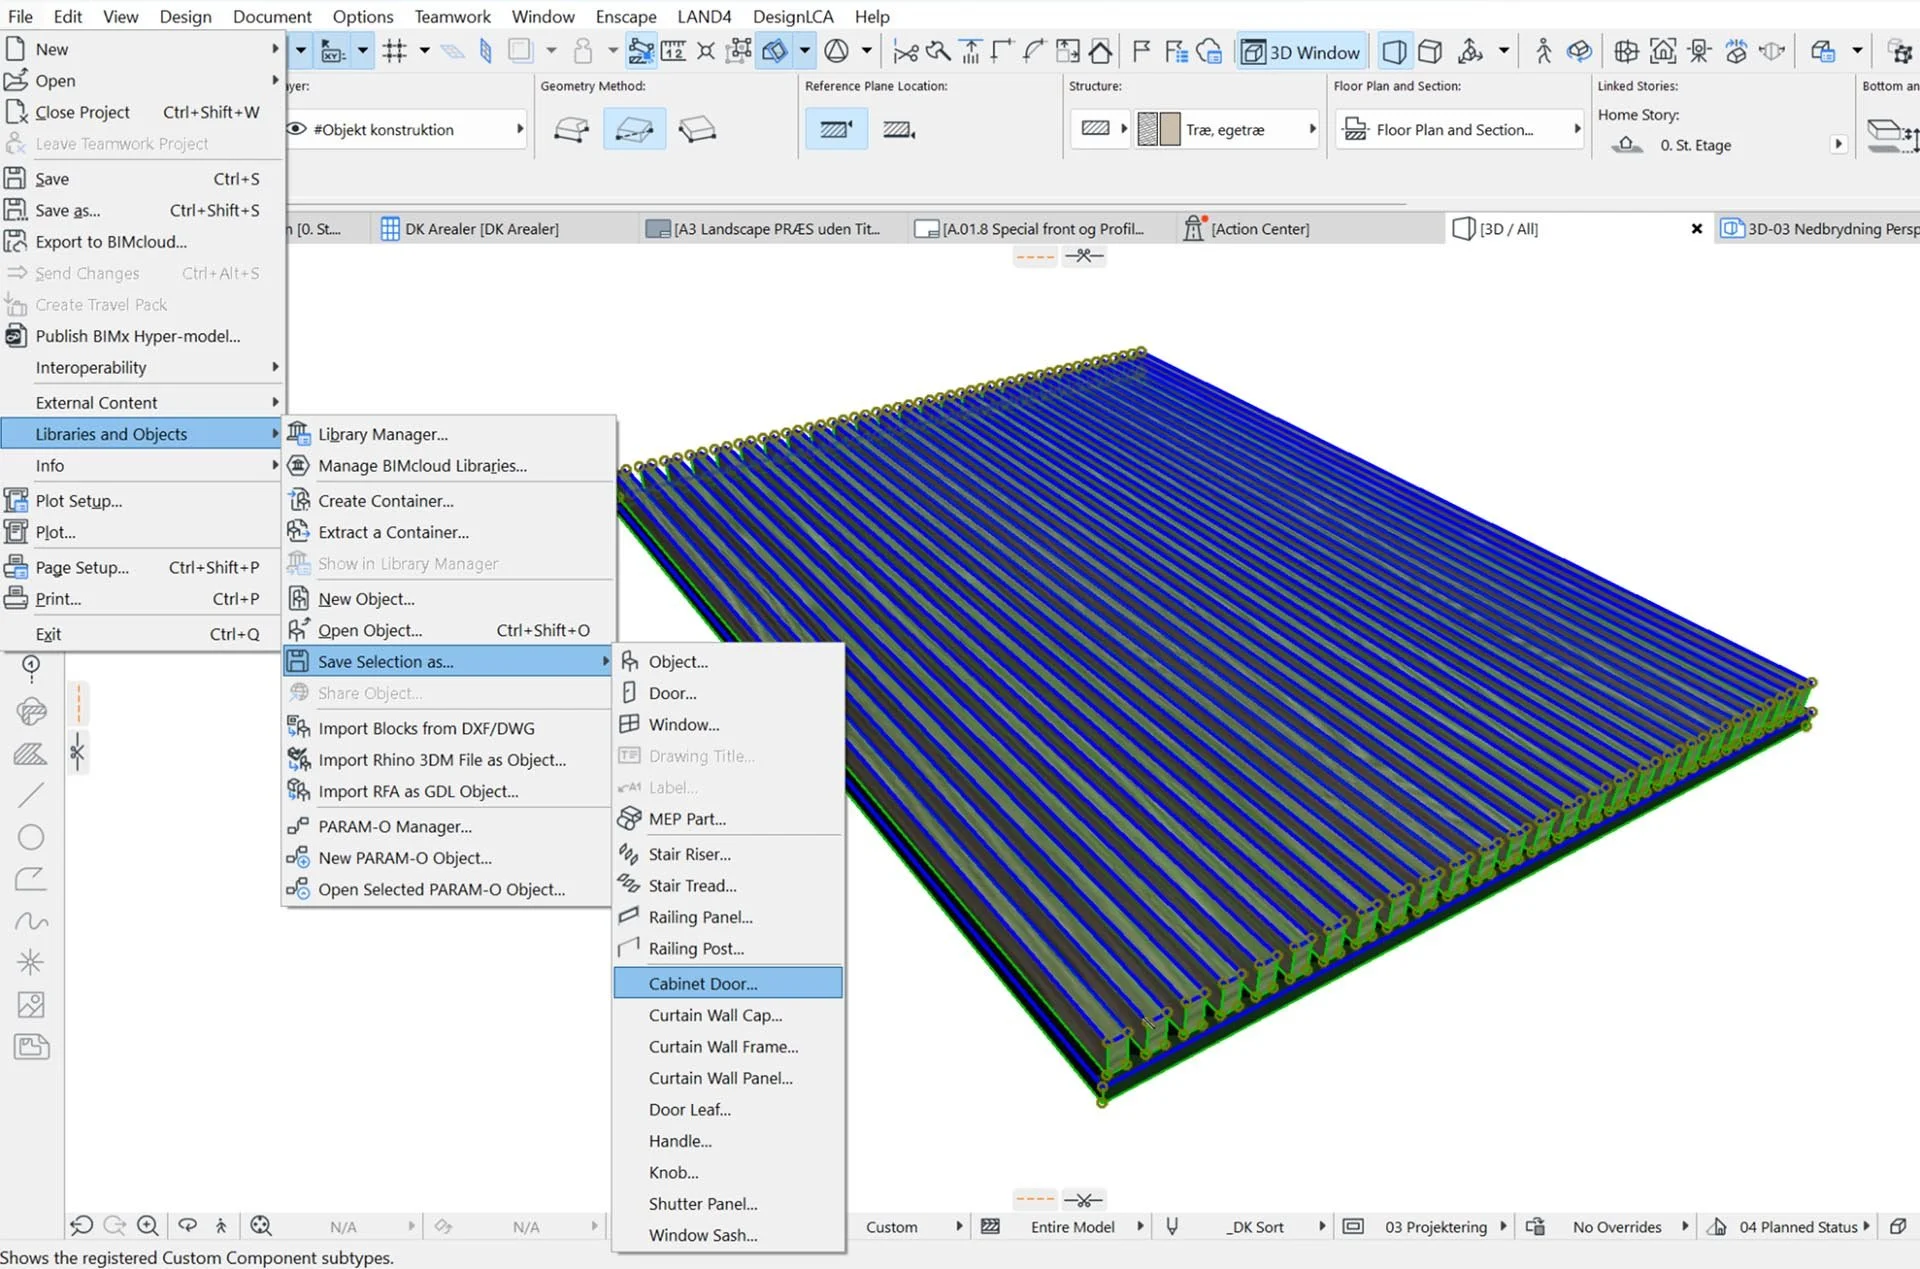Screen dimensions: 1920x1269
Task: Click the fill hatch tool icon
Action: point(31,754)
